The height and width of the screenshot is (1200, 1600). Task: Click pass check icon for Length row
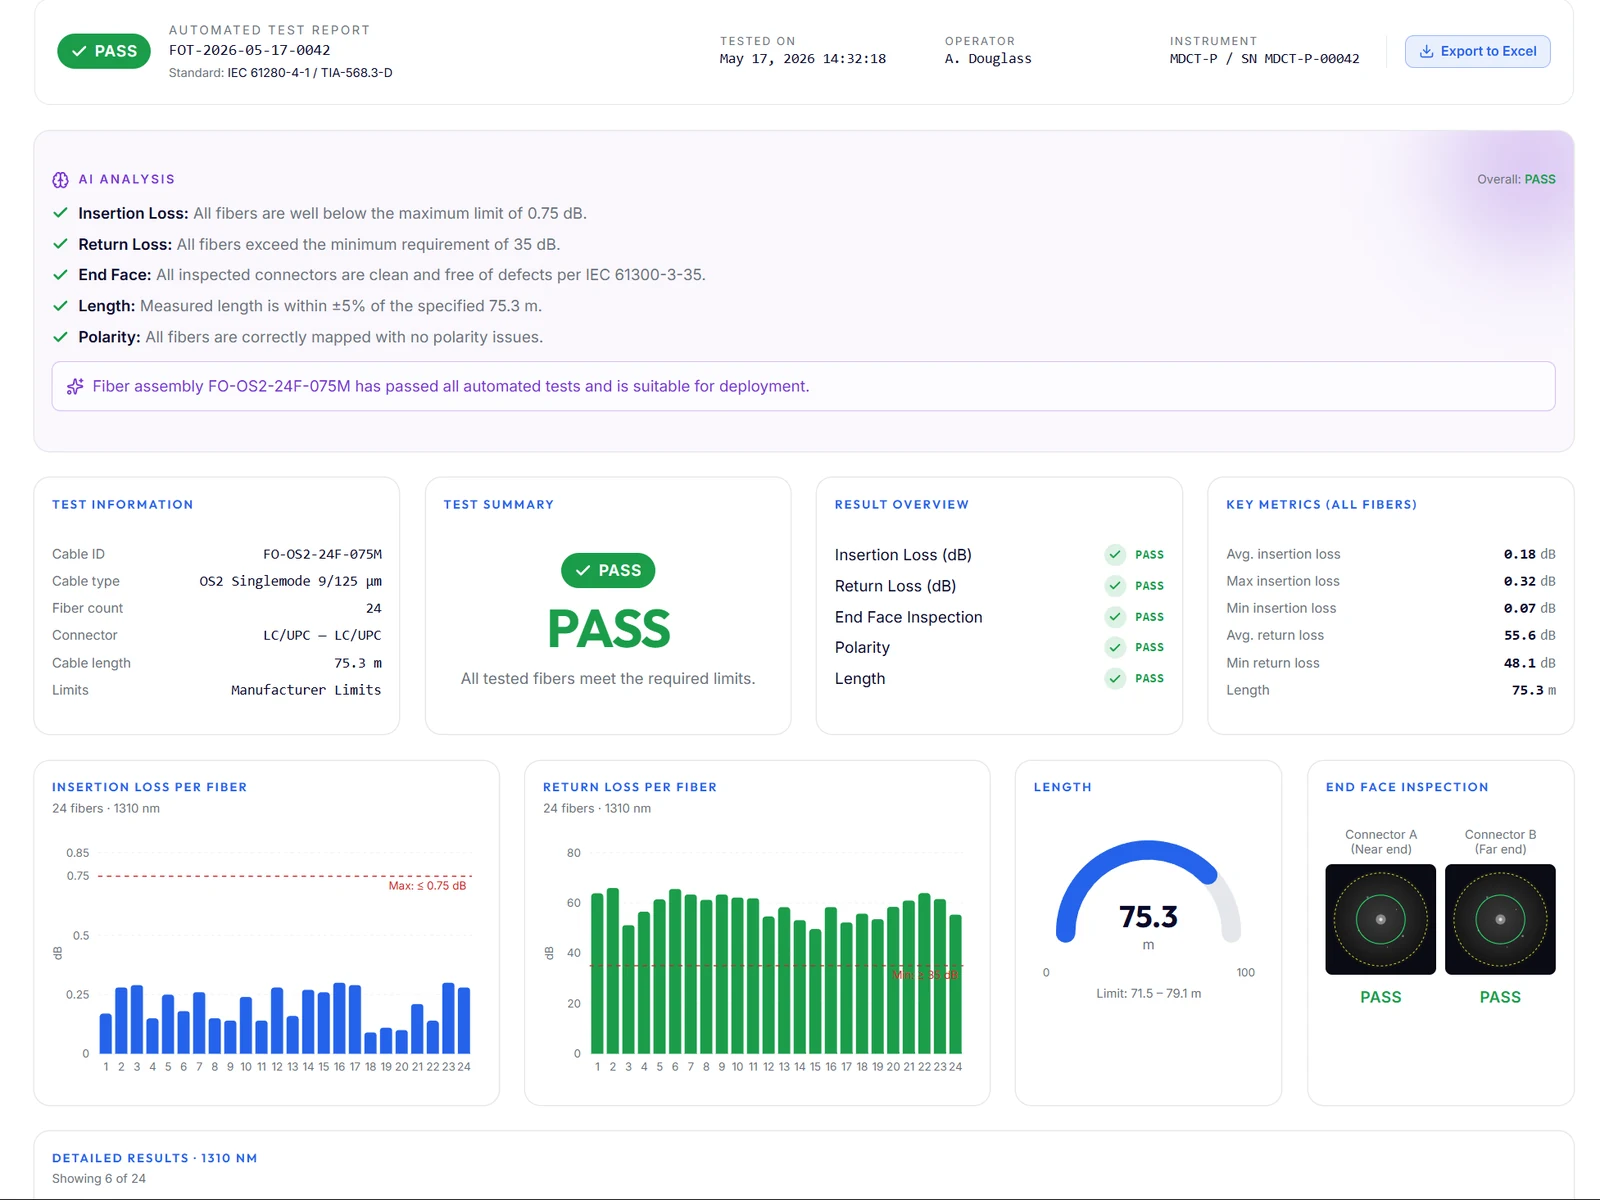click(1115, 678)
